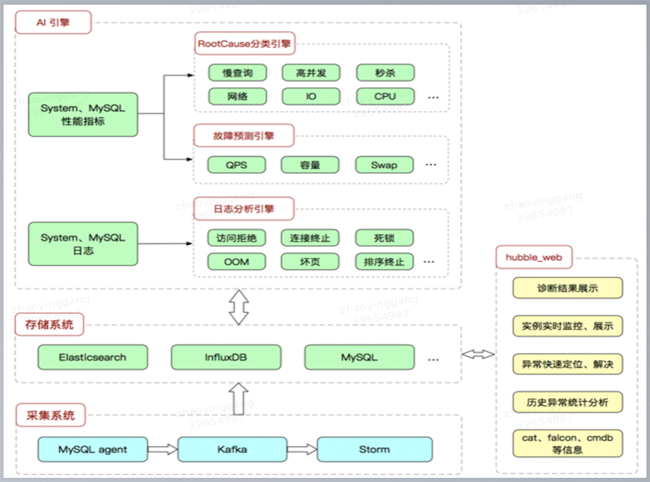Click the Elasticsearch storage node

coord(93,357)
